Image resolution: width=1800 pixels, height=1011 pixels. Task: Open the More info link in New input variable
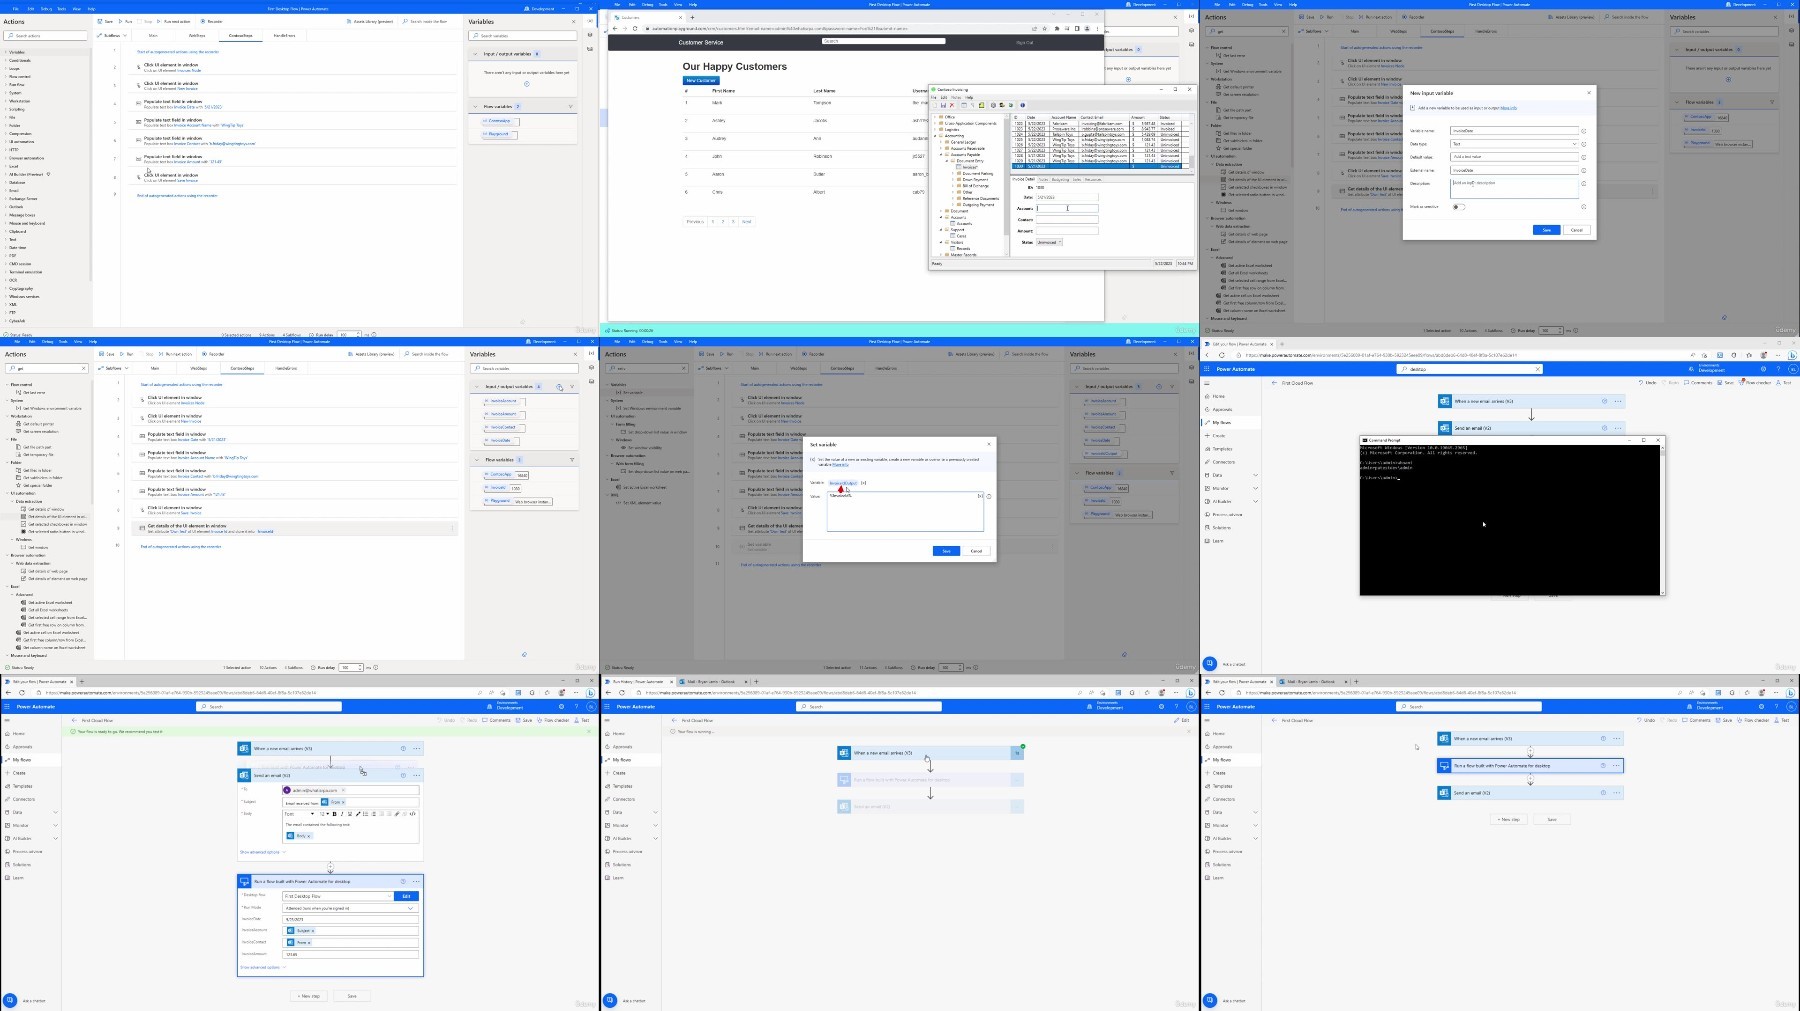click(1509, 108)
